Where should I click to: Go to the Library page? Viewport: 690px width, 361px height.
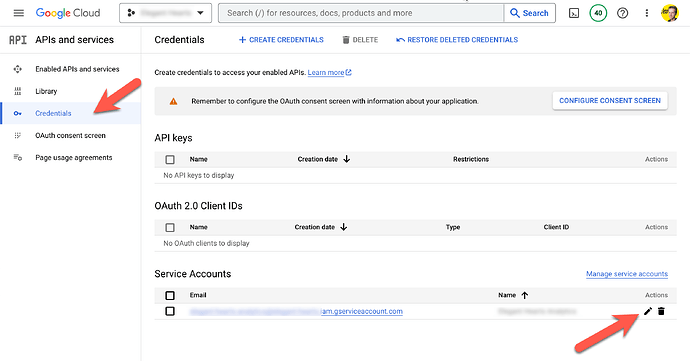click(x=46, y=91)
